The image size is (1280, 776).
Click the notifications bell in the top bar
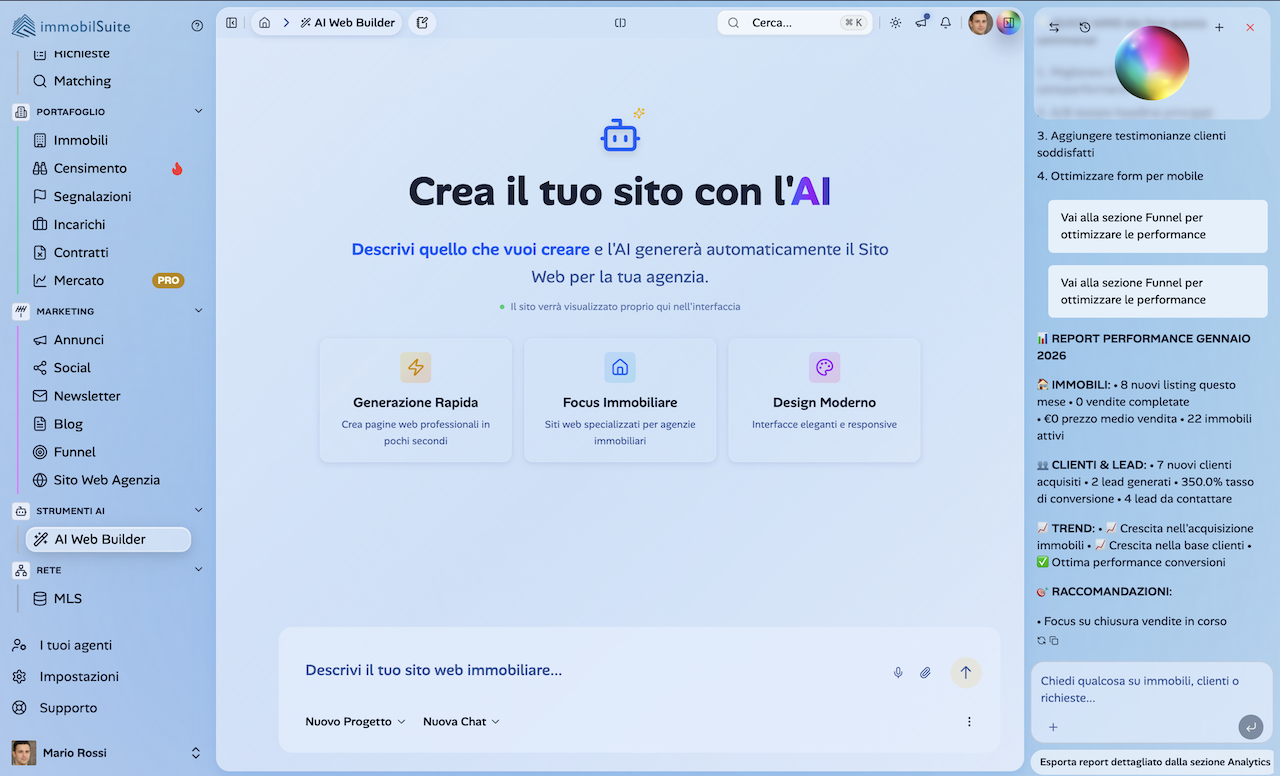tap(945, 22)
